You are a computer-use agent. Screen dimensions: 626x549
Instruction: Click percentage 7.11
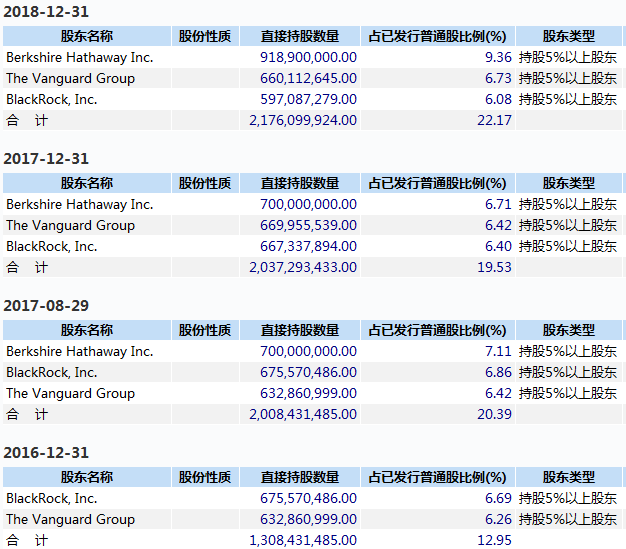pos(498,351)
